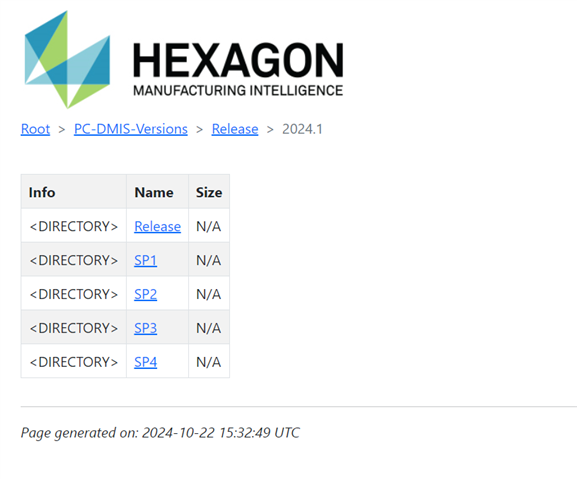Click the Size column header
Image resolution: width=577 pixels, height=479 pixels.
click(209, 192)
